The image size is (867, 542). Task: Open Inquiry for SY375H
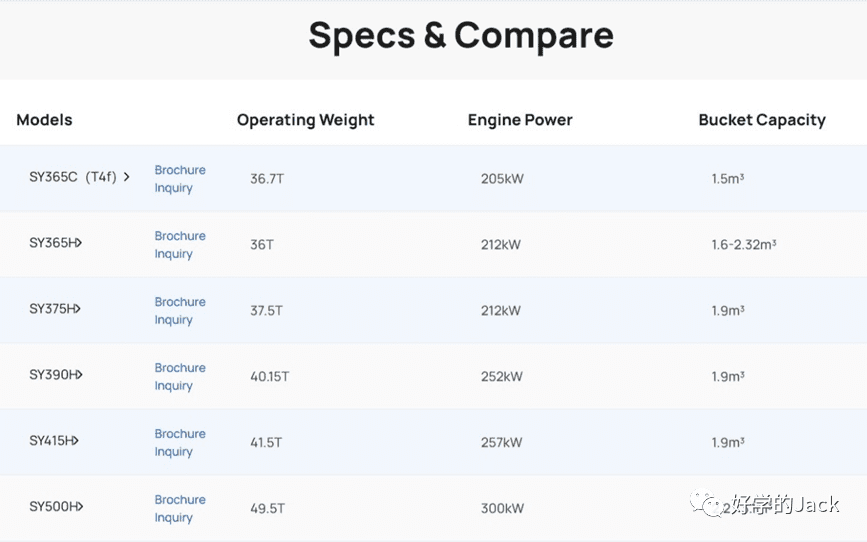(174, 320)
